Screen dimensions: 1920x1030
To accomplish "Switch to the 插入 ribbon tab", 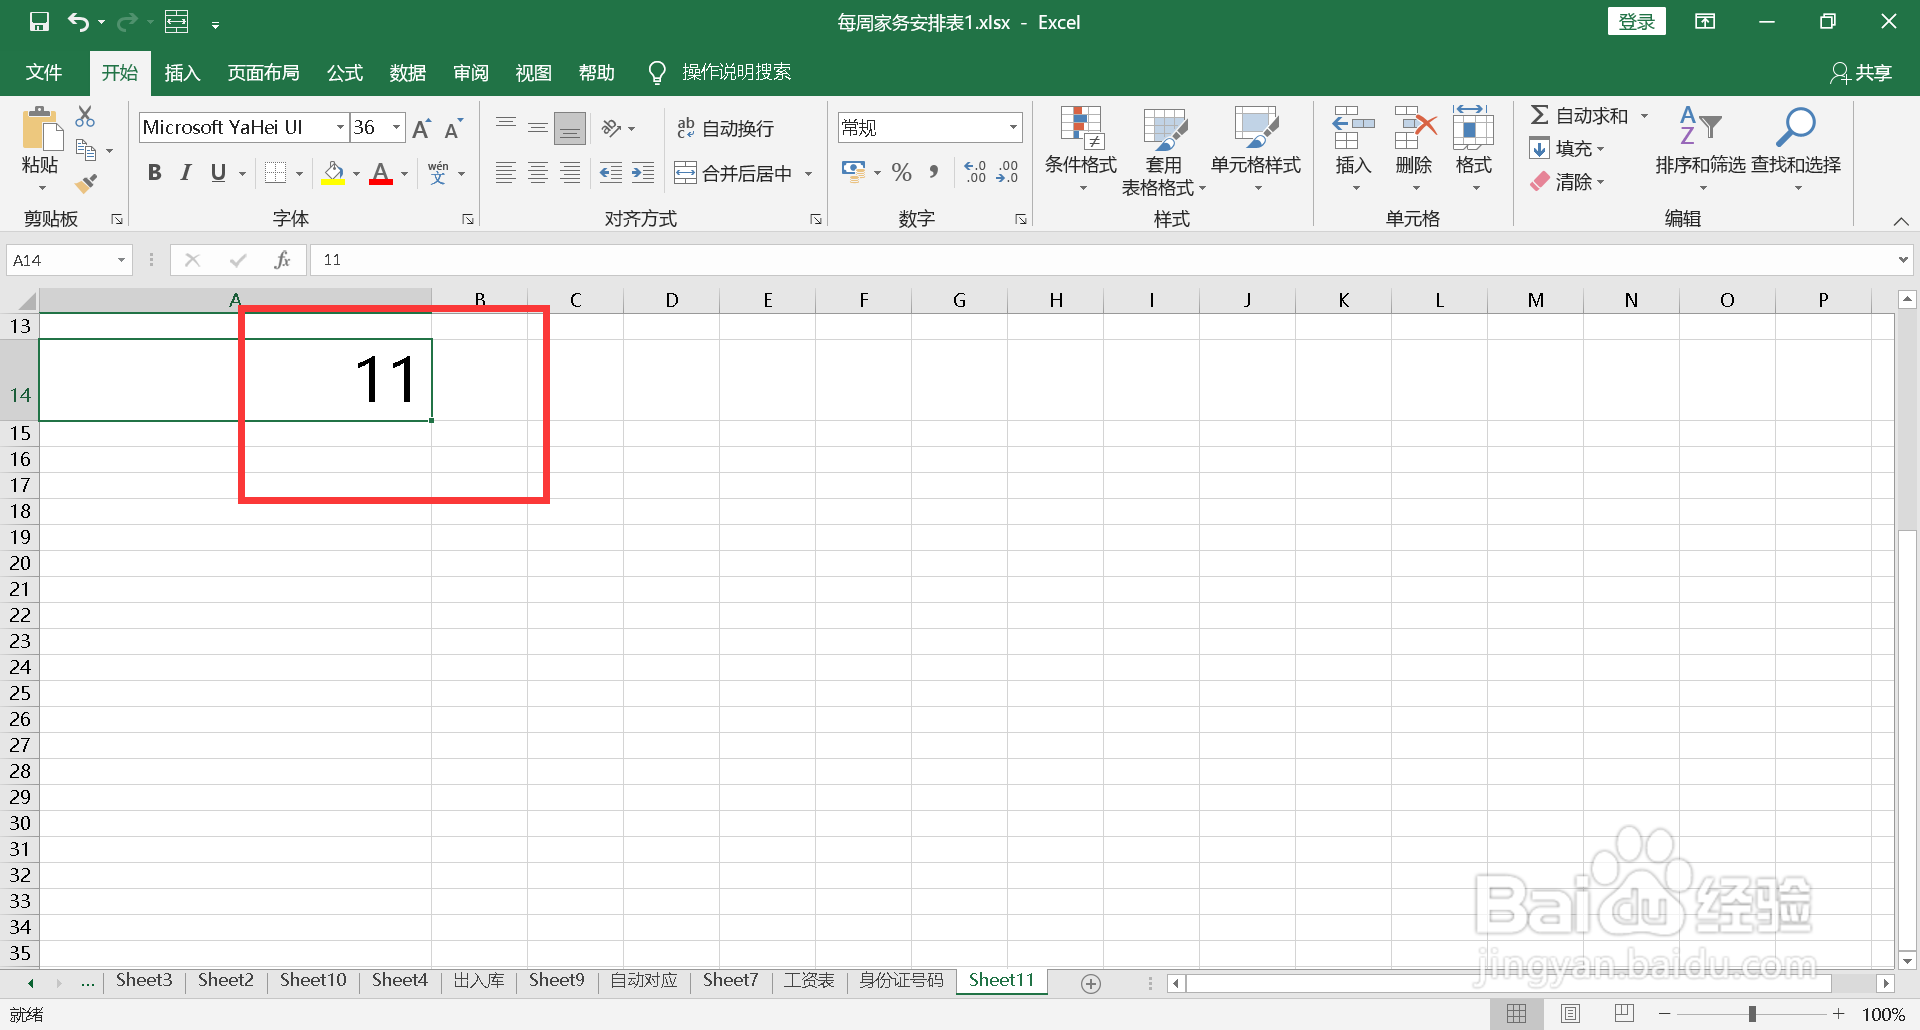I will (x=182, y=72).
